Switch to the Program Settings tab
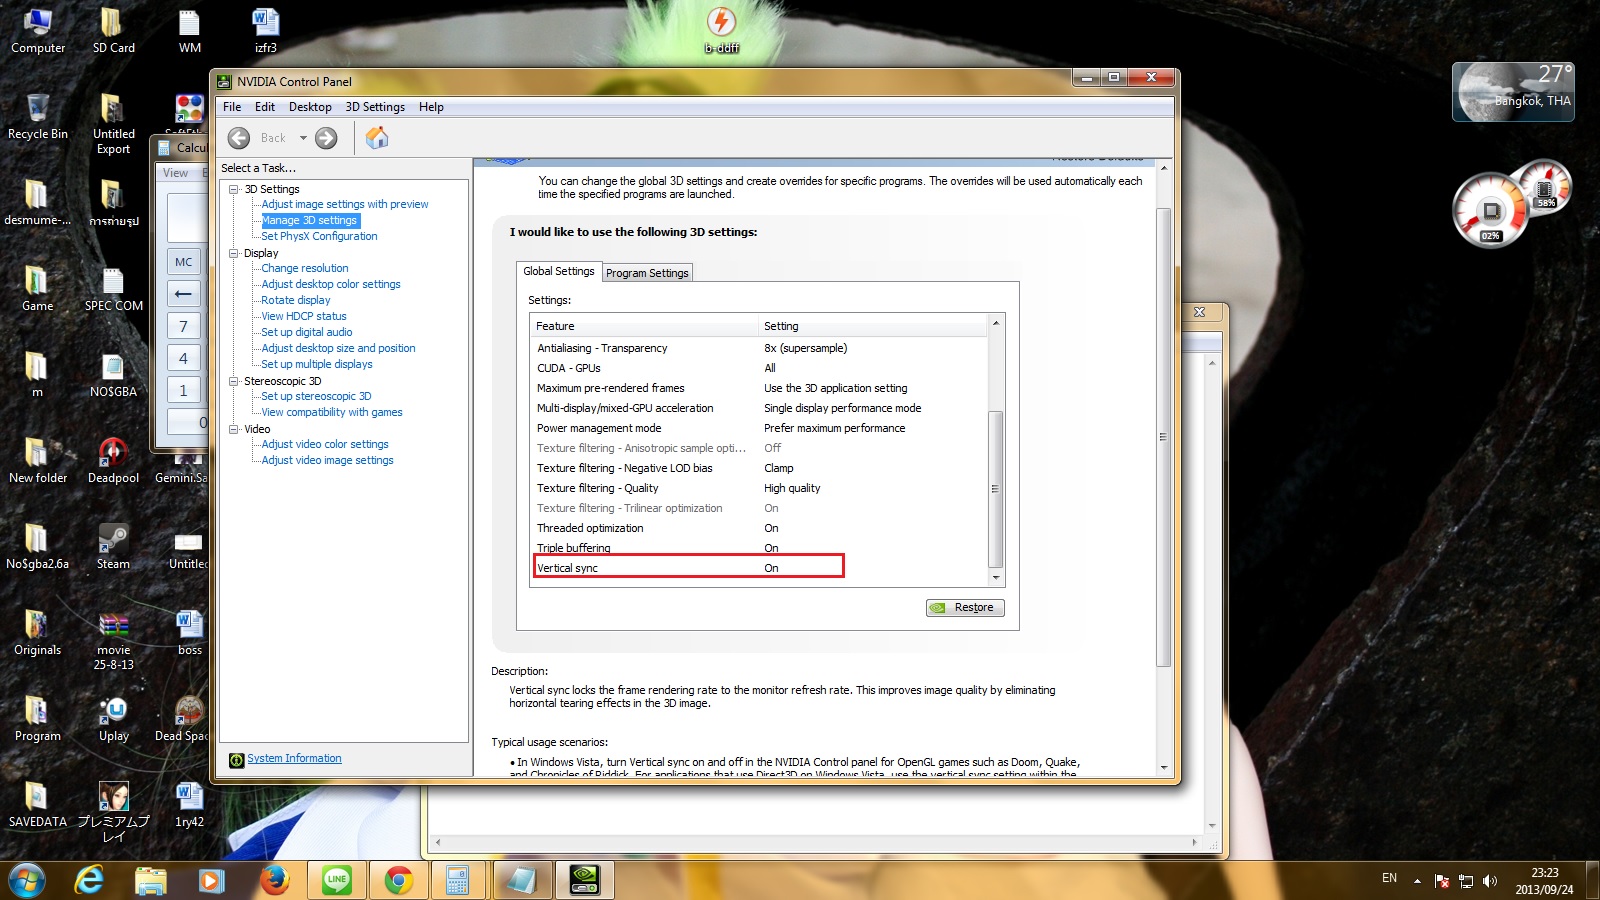This screenshot has width=1600, height=900. pyautogui.click(x=647, y=273)
